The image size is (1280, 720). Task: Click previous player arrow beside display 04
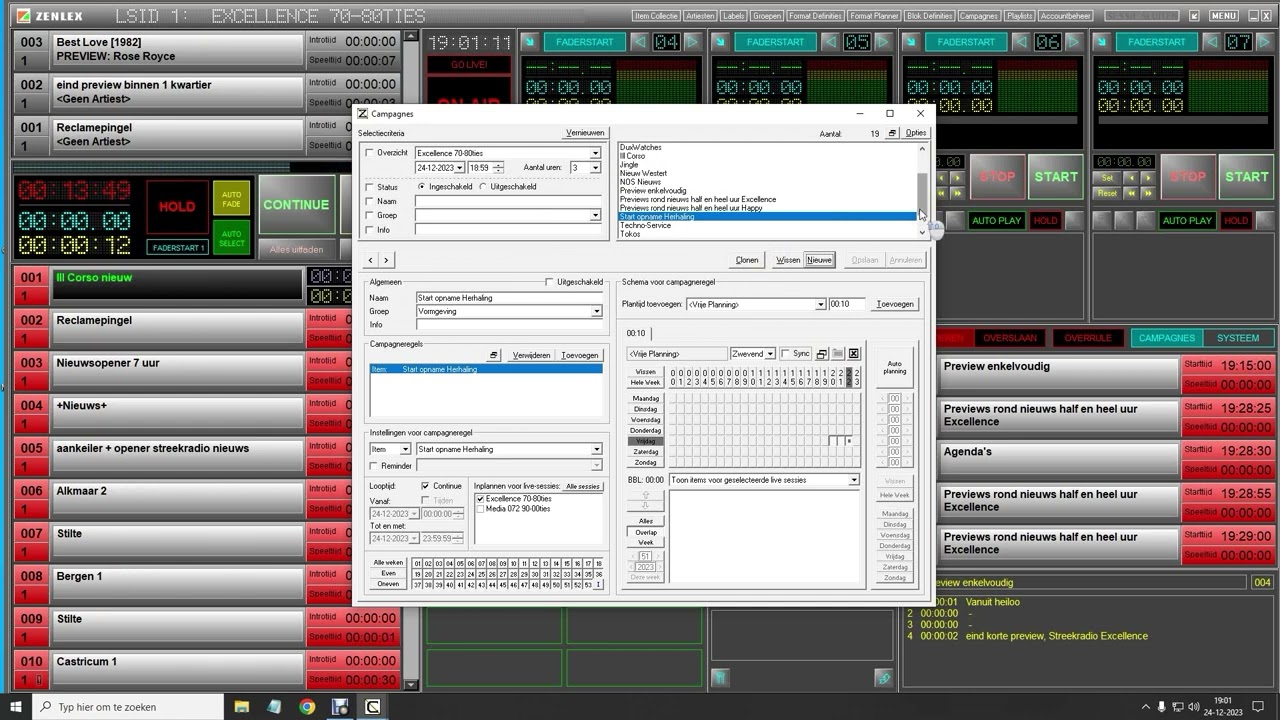point(640,42)
